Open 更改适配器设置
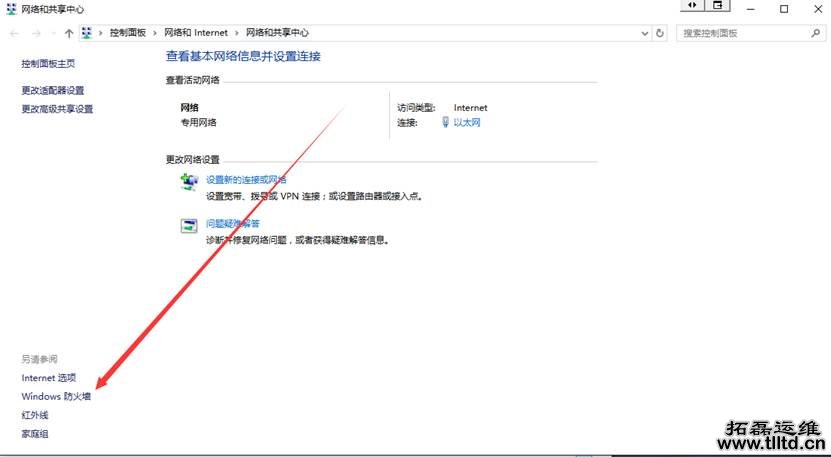The height and width of the screenshot is (457, 831). (52, 91)
